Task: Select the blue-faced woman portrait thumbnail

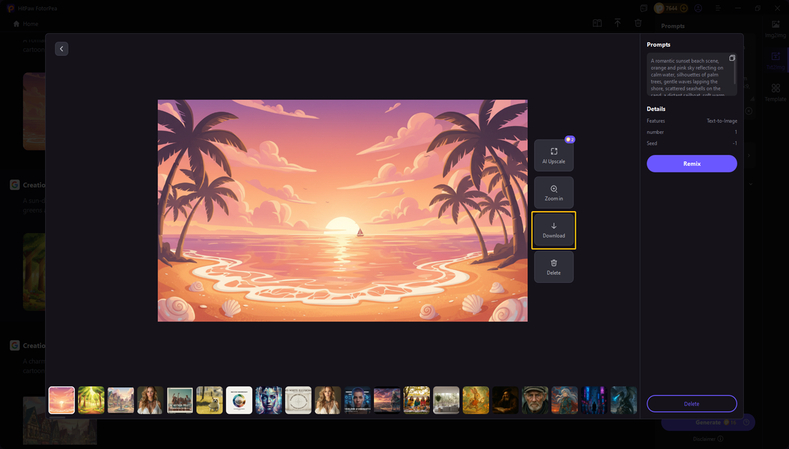Action: coord(269,400)
